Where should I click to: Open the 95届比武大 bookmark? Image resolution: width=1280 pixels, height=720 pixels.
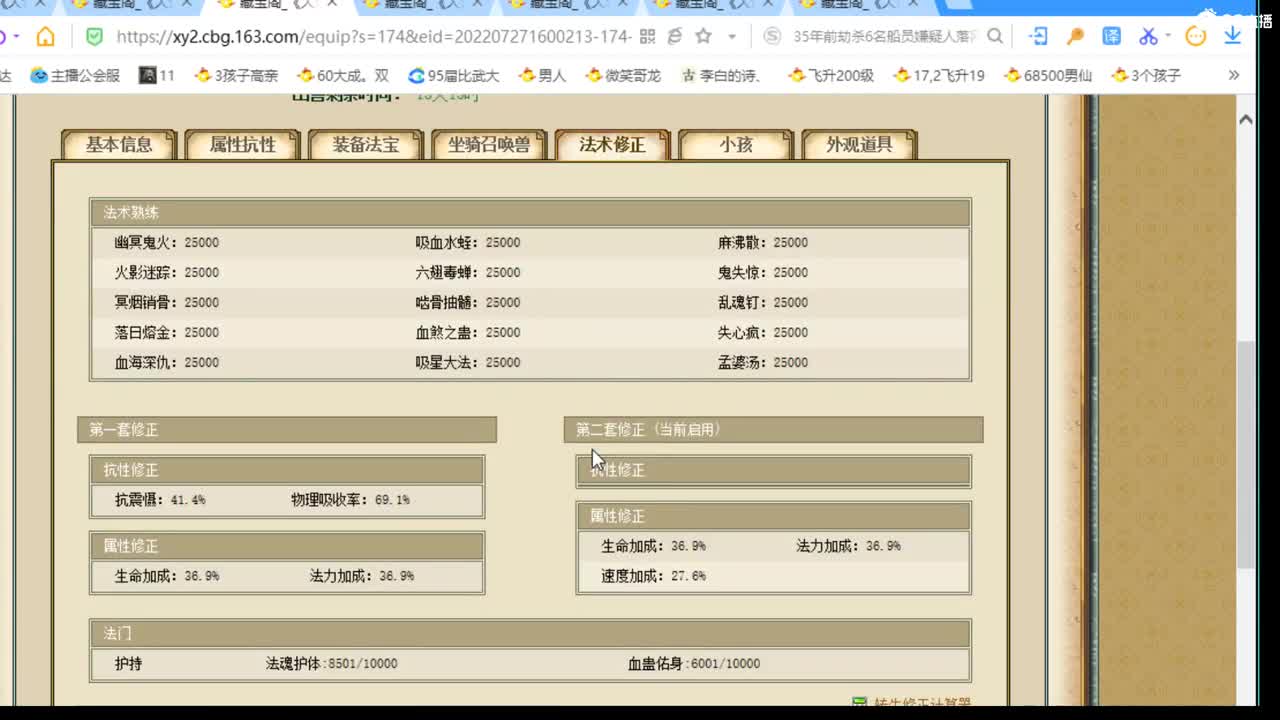coord(454,75)
